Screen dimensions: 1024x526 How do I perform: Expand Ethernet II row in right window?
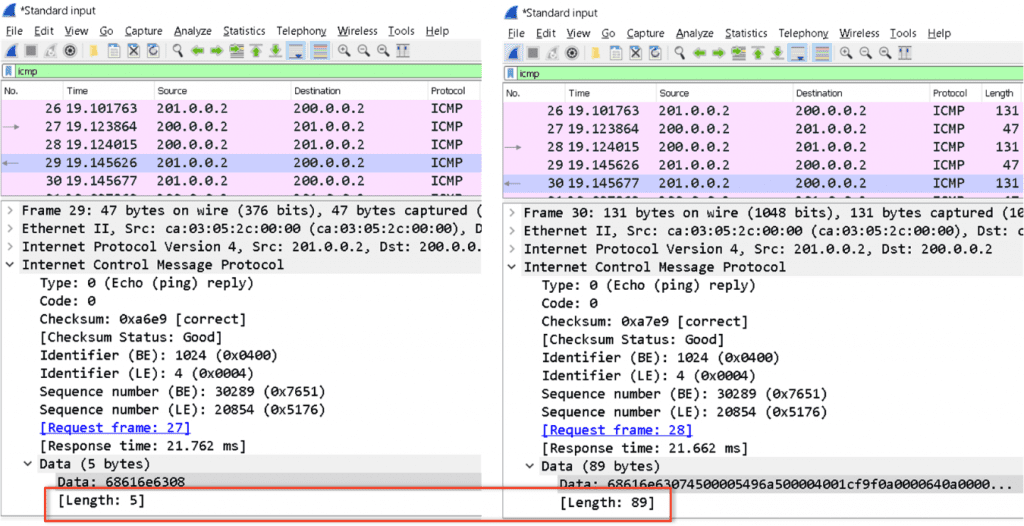(511, 231)
